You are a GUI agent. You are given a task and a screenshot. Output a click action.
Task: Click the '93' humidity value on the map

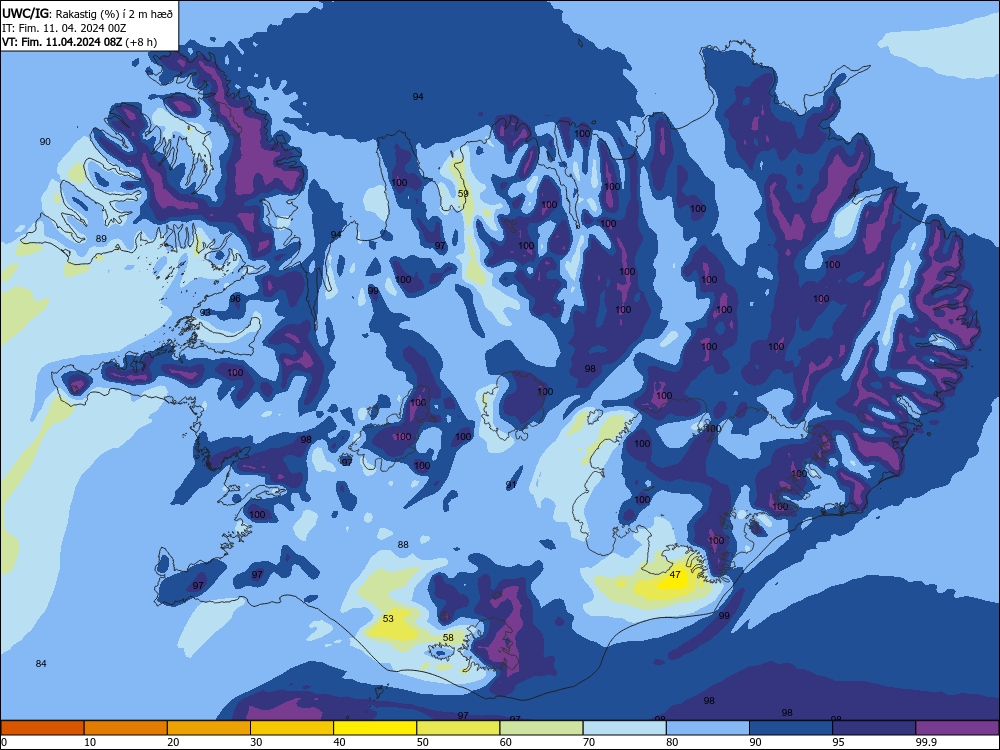click(x=205, y=312)
